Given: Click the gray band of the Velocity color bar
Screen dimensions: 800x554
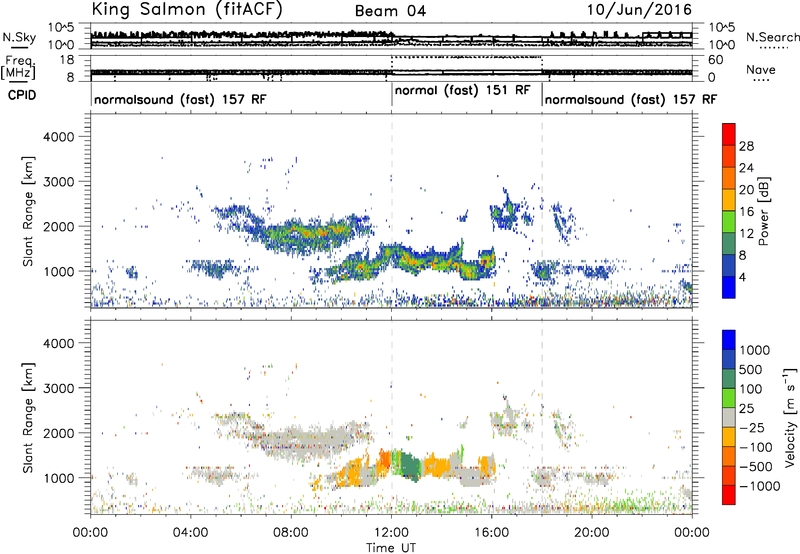Looking at the screenshot, I should click(729, 418).
